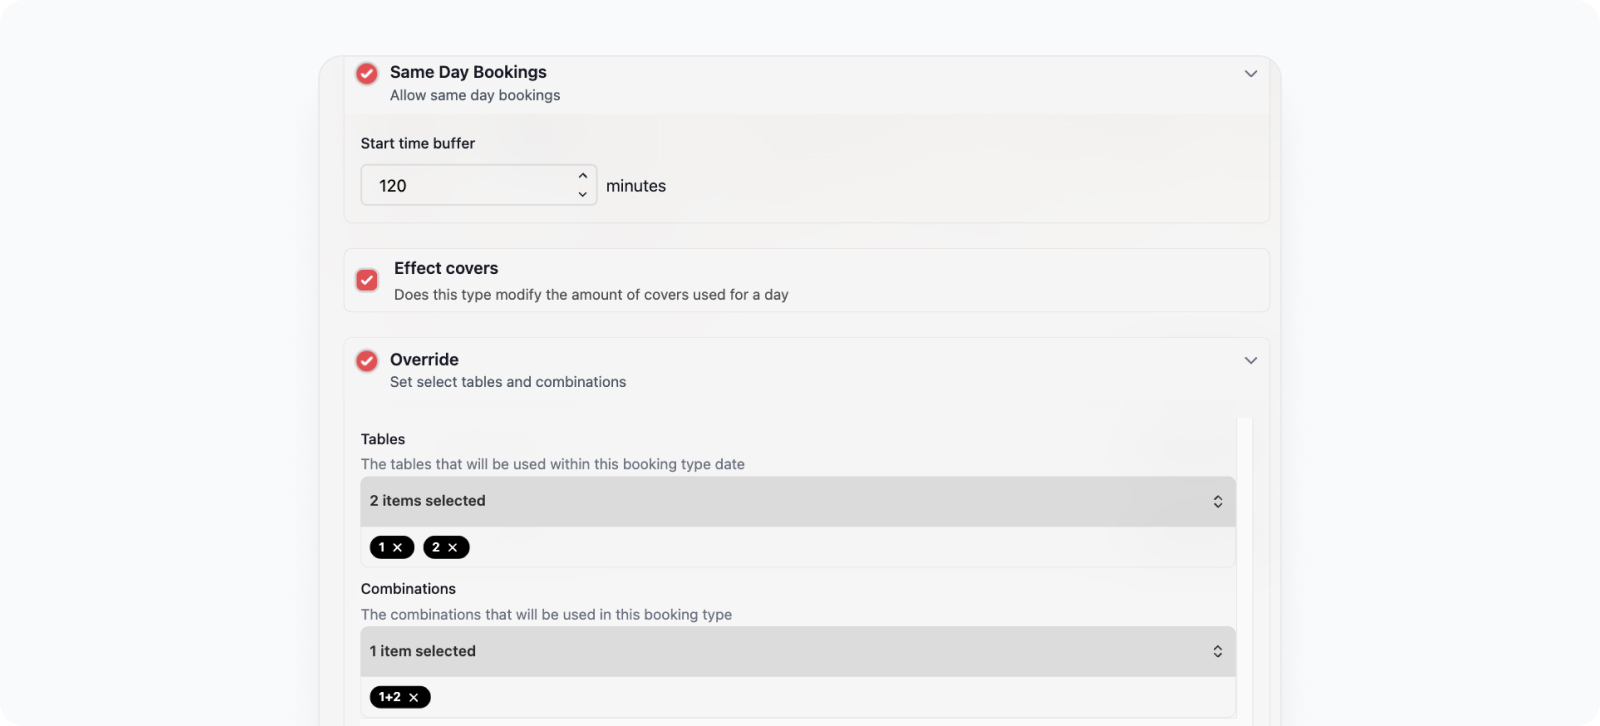The image size is (1600, 726).
Task: Remove table 2 tag
Action: [x=452, y=547]
